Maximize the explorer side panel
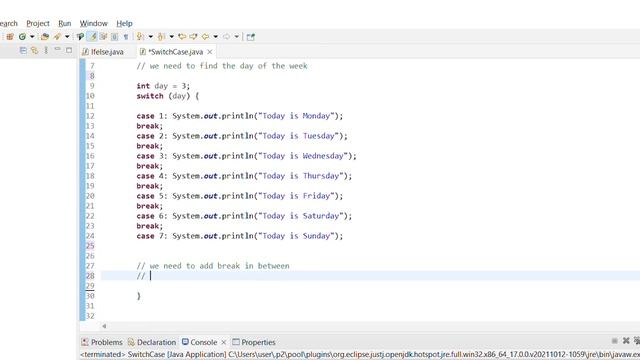This screenshot has width=640, height=360. click(69, 50)
